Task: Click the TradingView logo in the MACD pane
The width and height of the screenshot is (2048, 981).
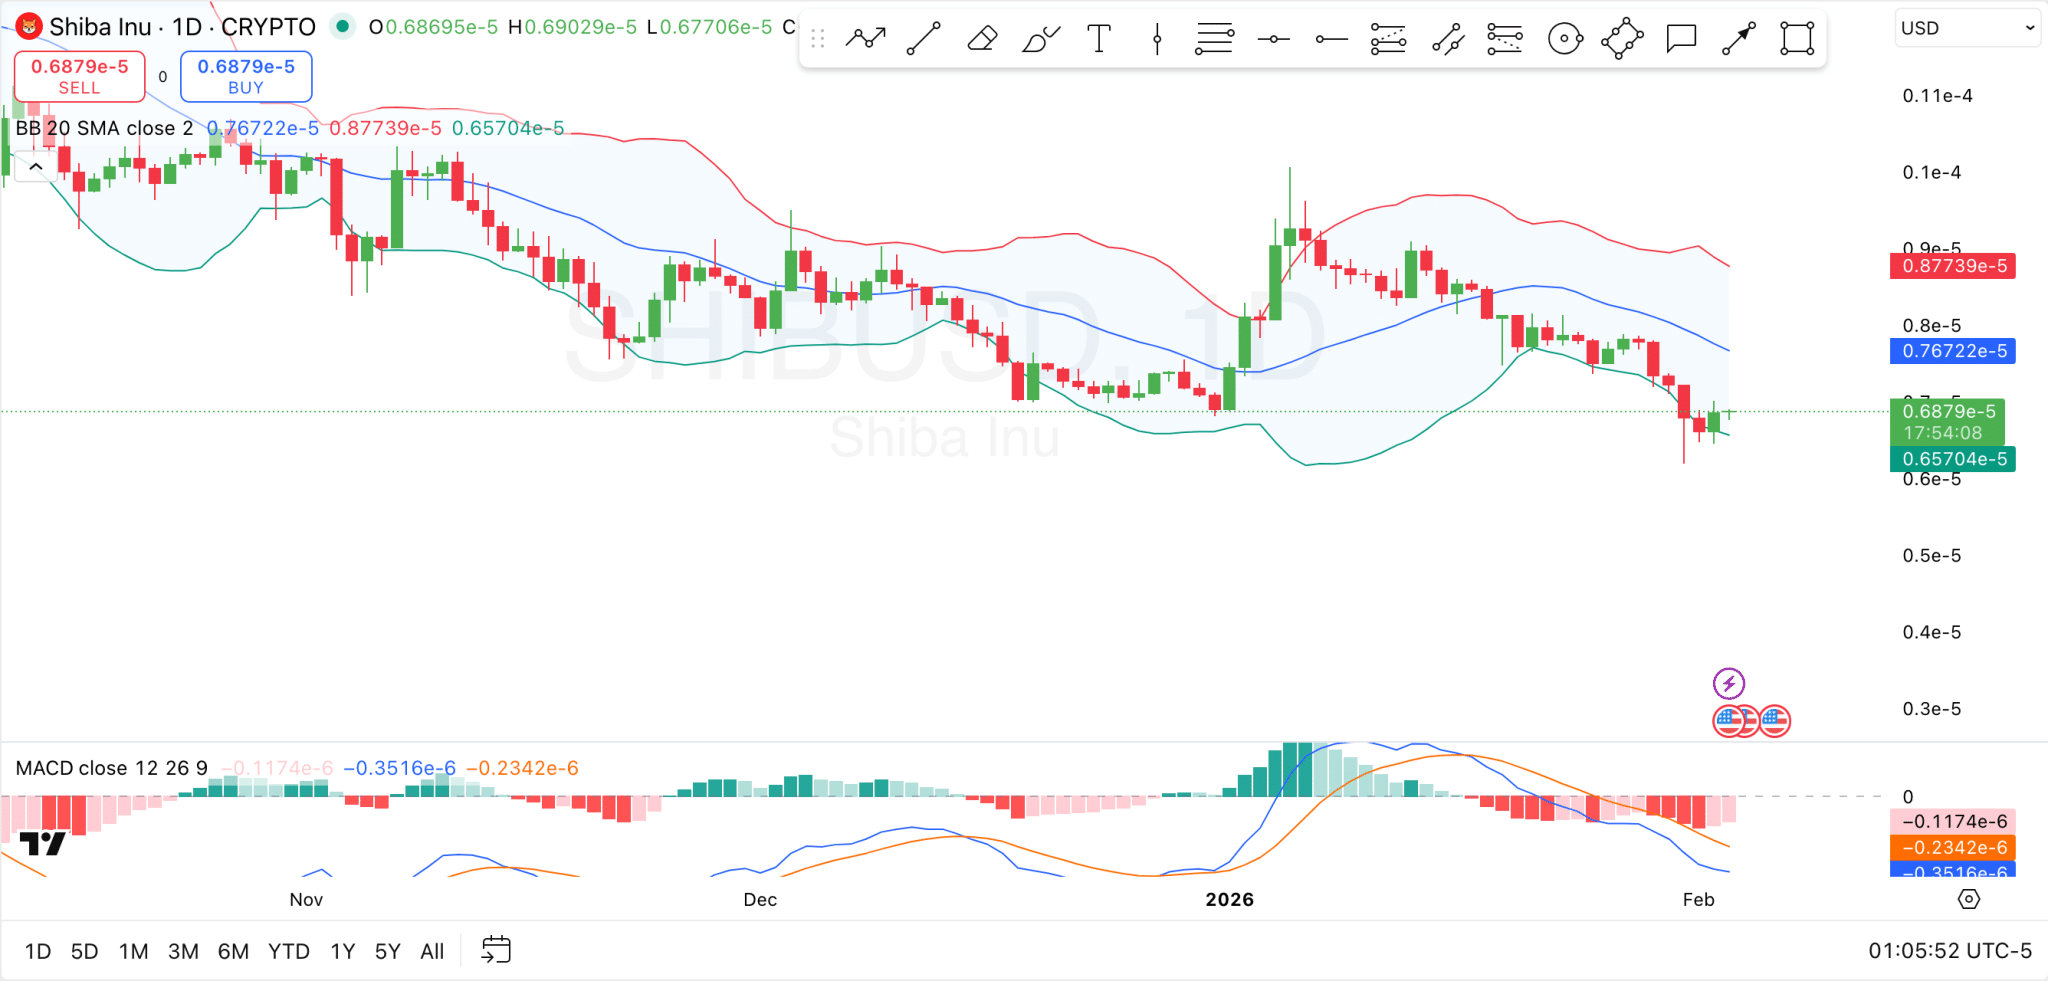Action: [44, 845]
